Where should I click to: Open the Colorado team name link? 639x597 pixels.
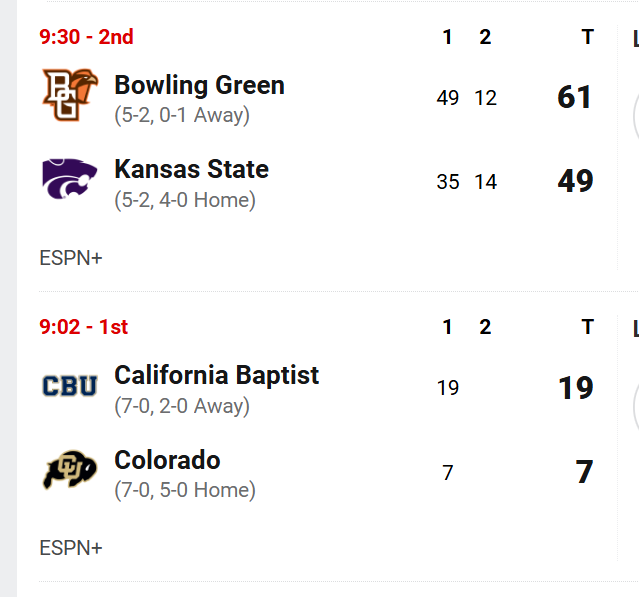[167, 460]
